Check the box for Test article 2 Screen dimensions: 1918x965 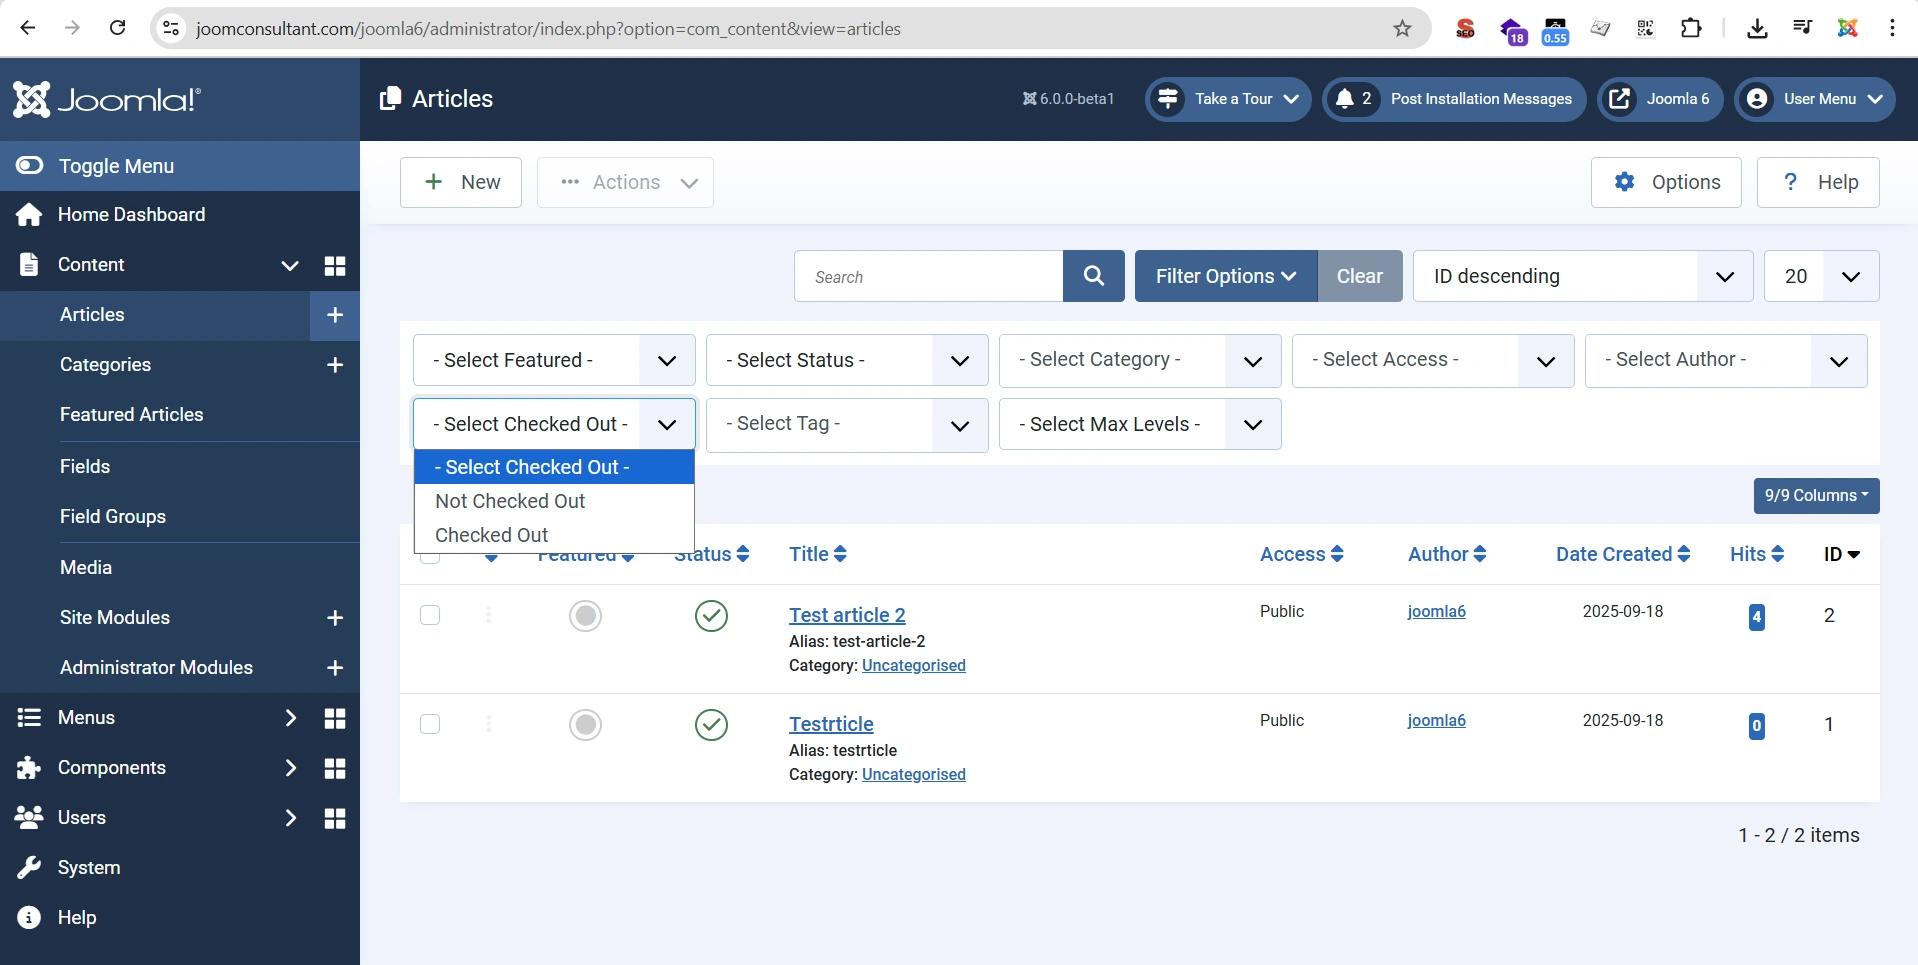430,615
